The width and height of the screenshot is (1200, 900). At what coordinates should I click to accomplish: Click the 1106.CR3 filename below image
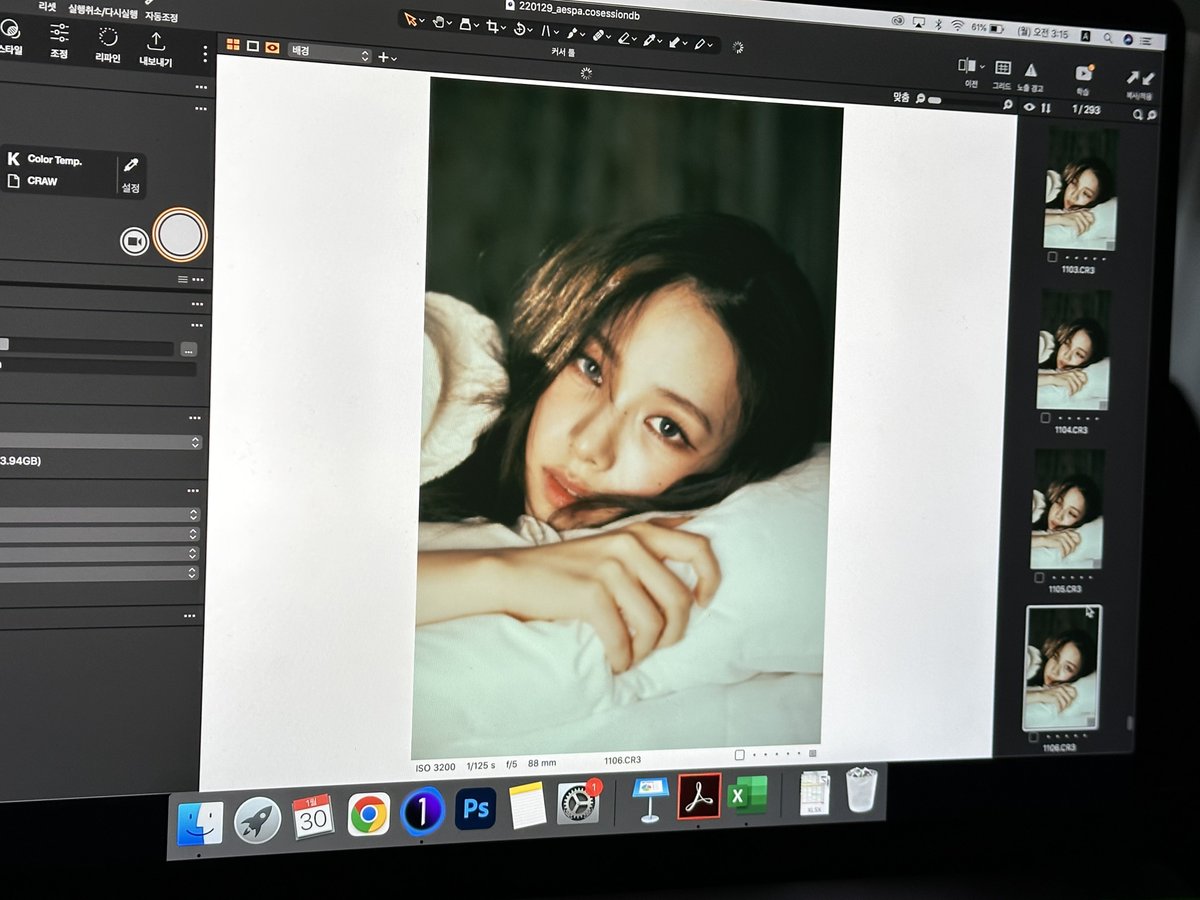click(622, 761)
